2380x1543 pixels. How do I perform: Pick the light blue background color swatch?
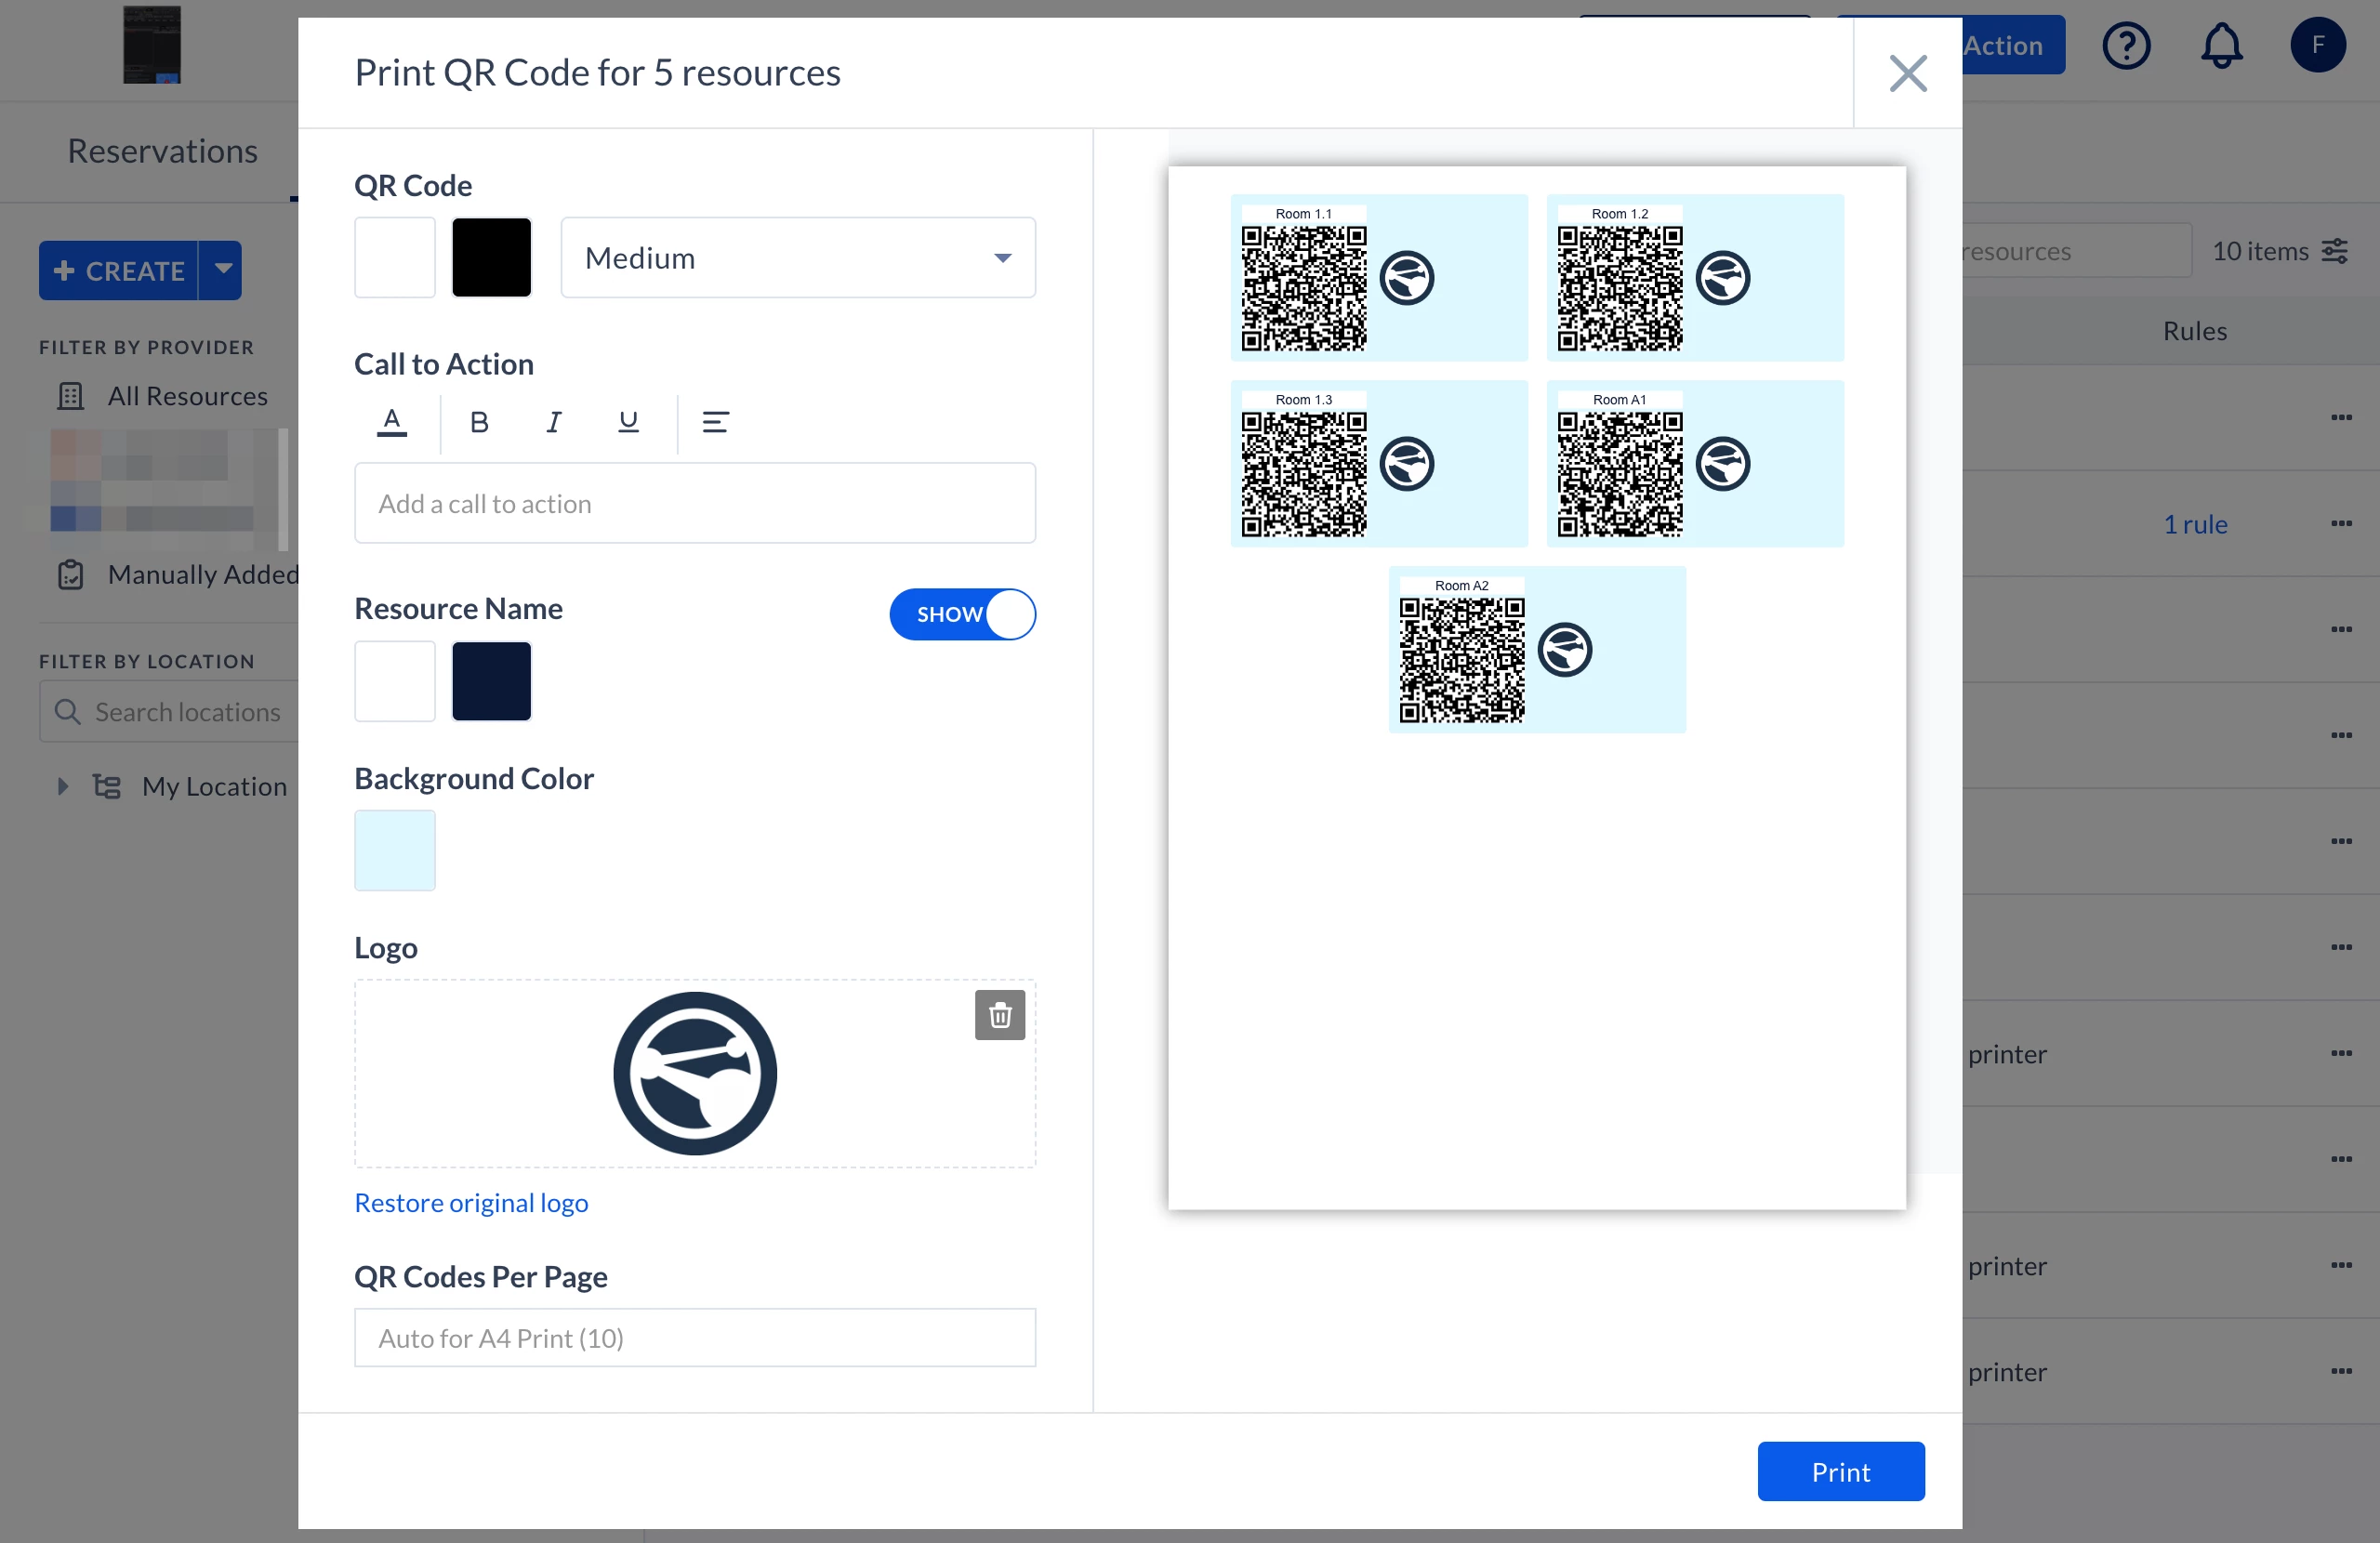tap(394, 850)
